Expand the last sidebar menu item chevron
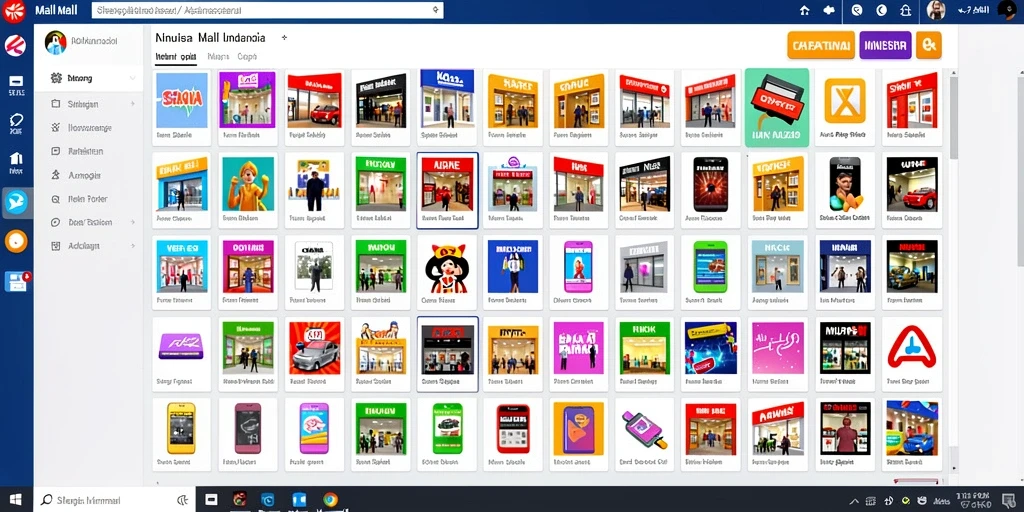 coord(133,246)
